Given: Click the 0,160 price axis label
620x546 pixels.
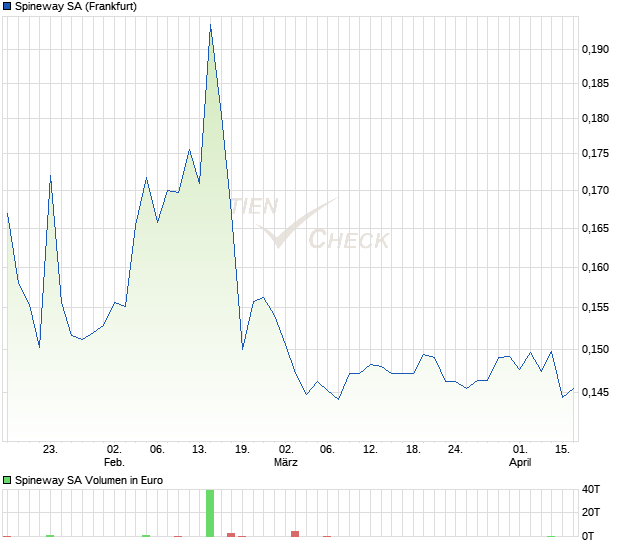Looking at the screenshot, I should [595, 267].
